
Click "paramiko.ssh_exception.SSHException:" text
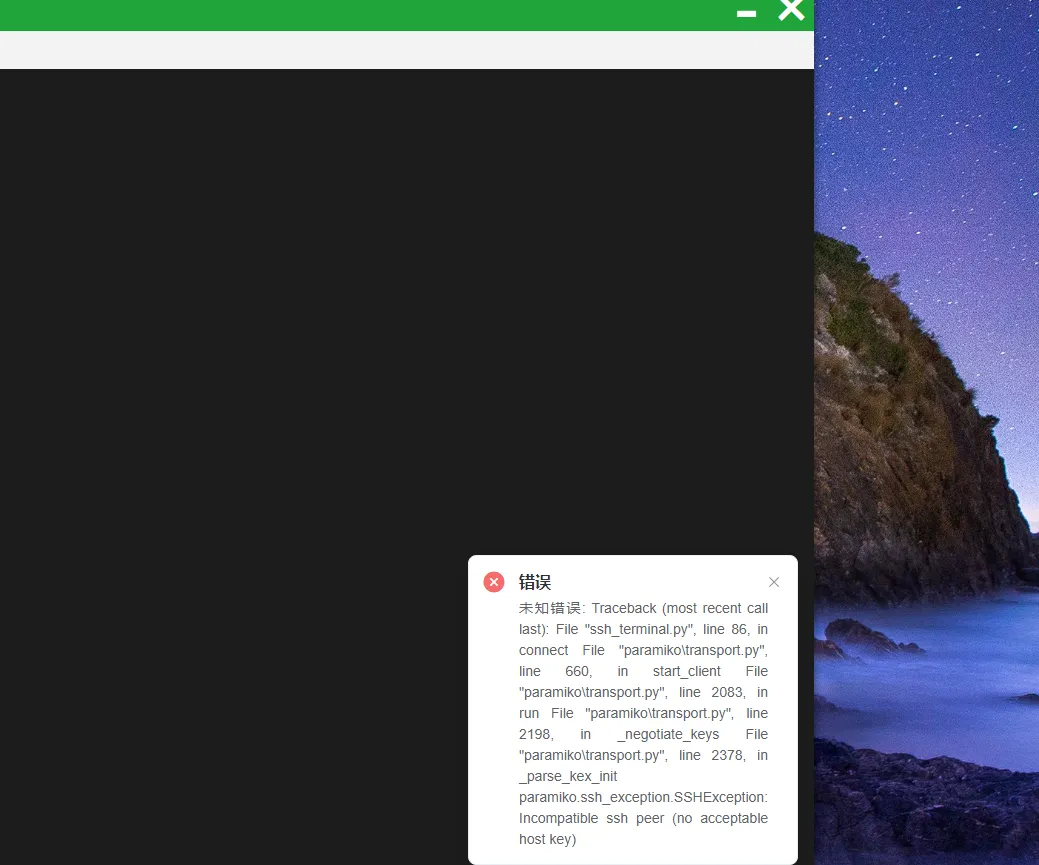(643, 797)
